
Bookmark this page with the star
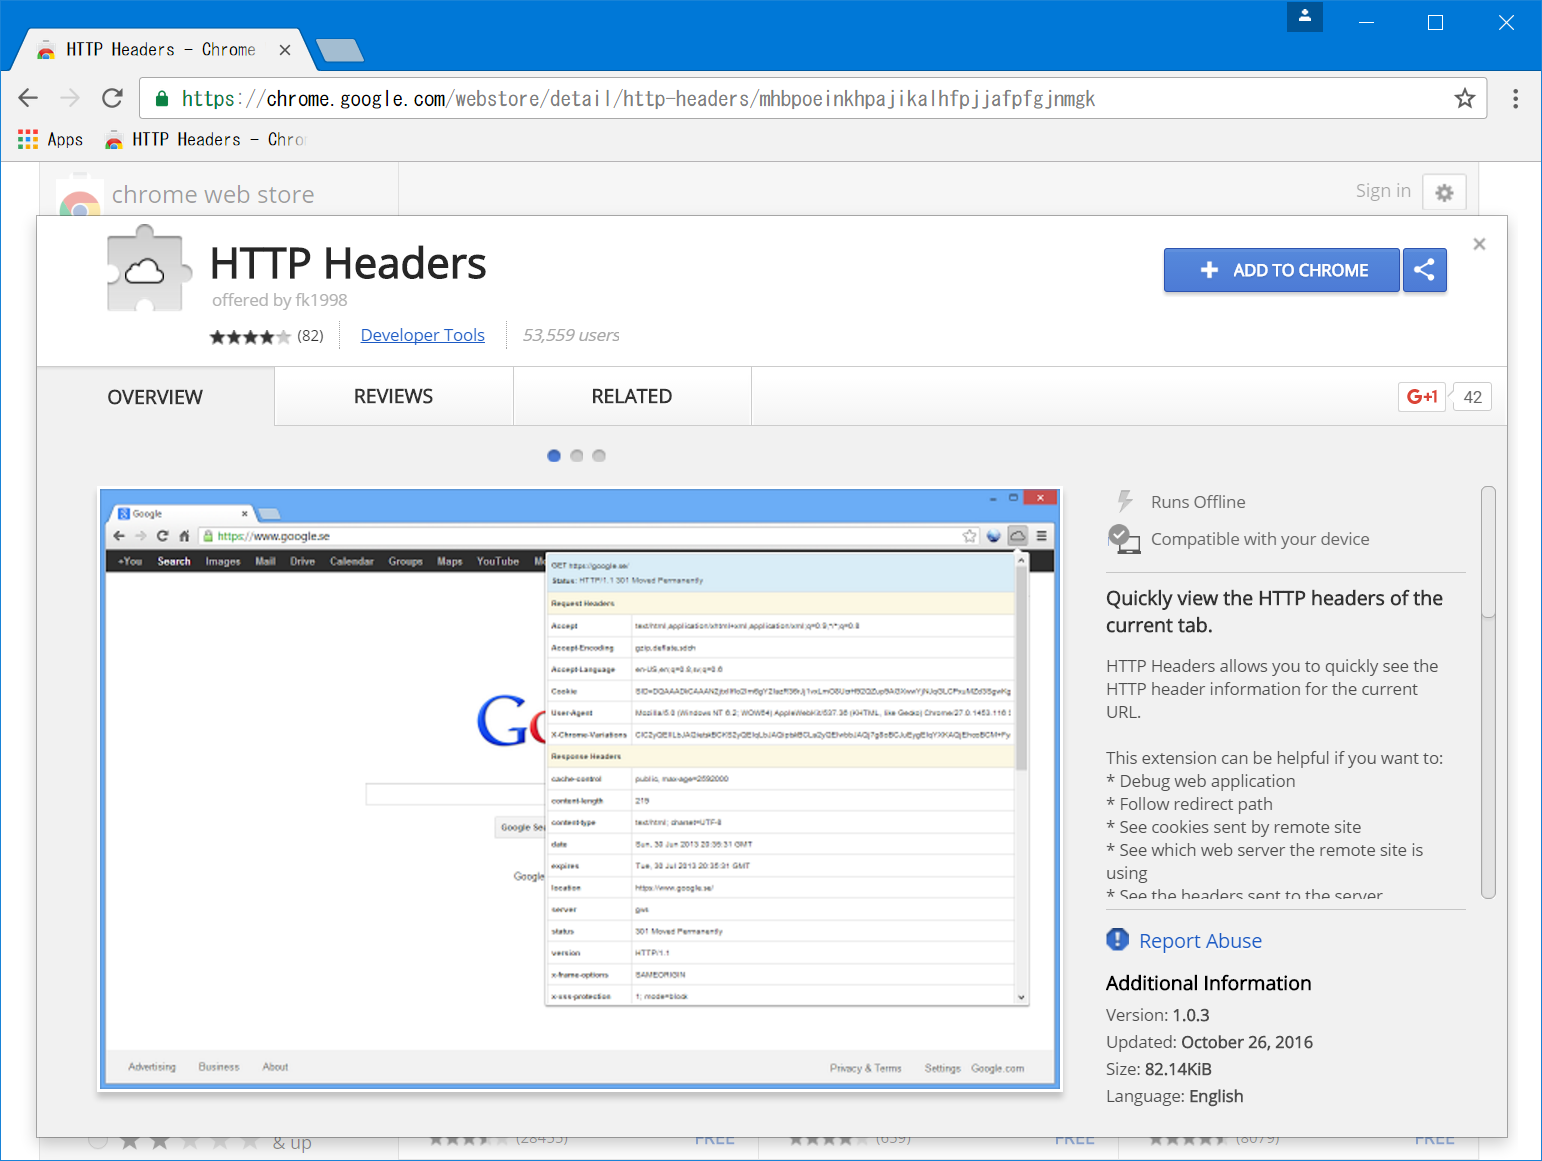click(1464, 98)
